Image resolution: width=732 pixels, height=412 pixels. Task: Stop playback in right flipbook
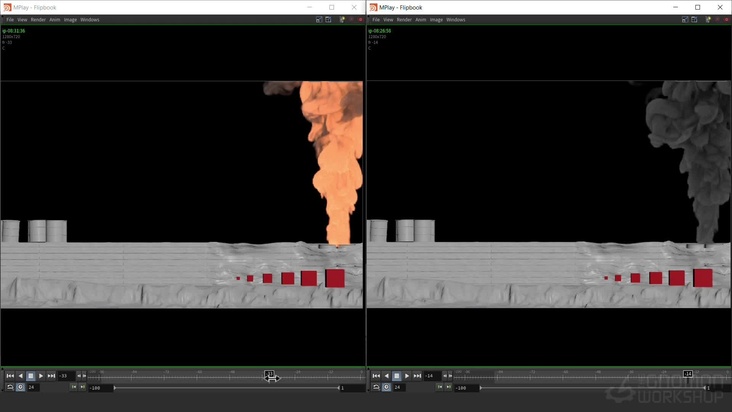click(x=397, y=376)
